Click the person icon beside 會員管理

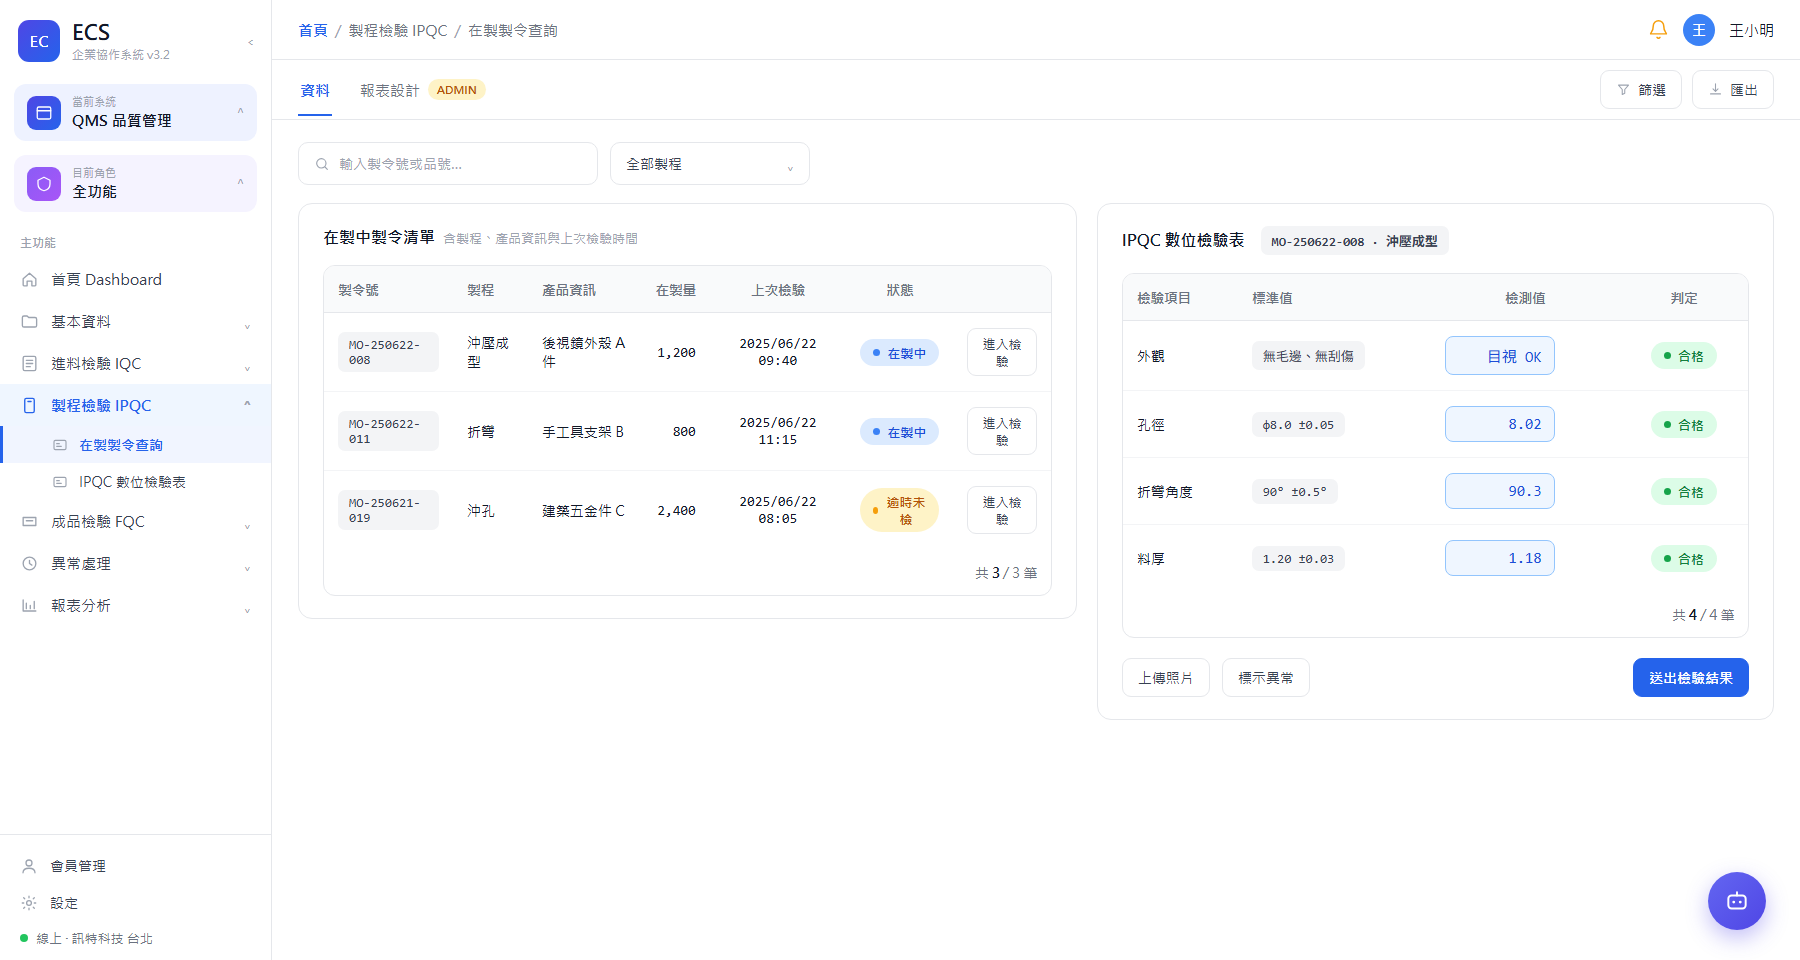30,866
